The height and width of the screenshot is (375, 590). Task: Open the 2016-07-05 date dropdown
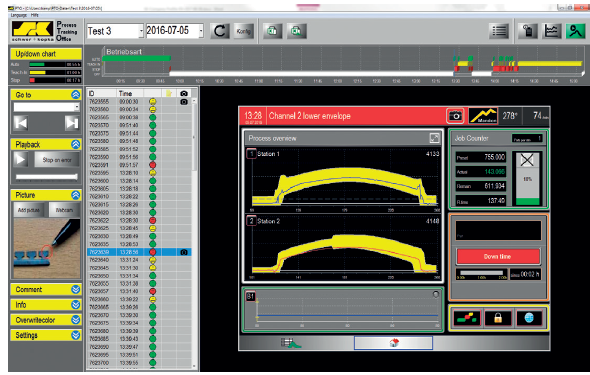tap(201, 31)
